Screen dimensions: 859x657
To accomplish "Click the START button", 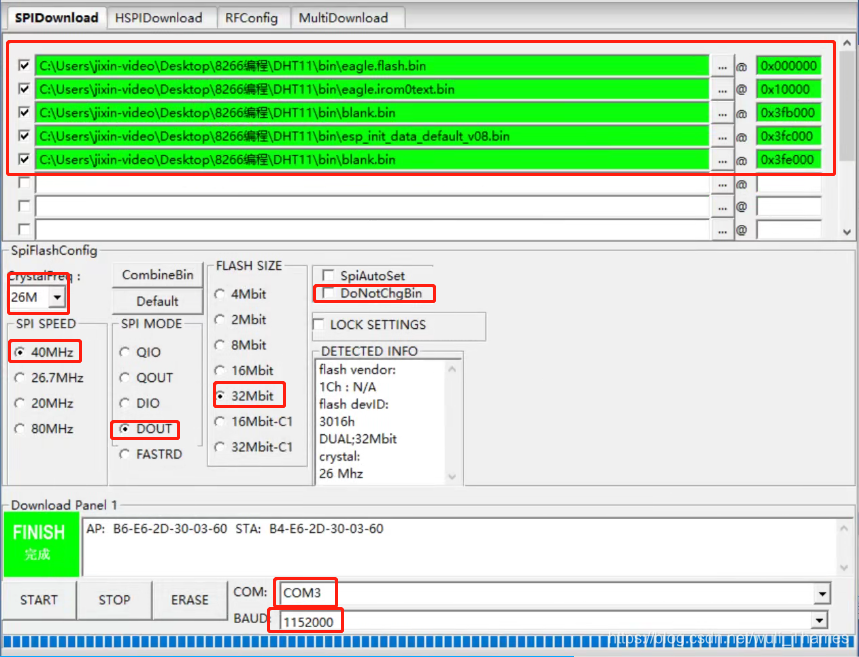I will (x=38, y=600).
